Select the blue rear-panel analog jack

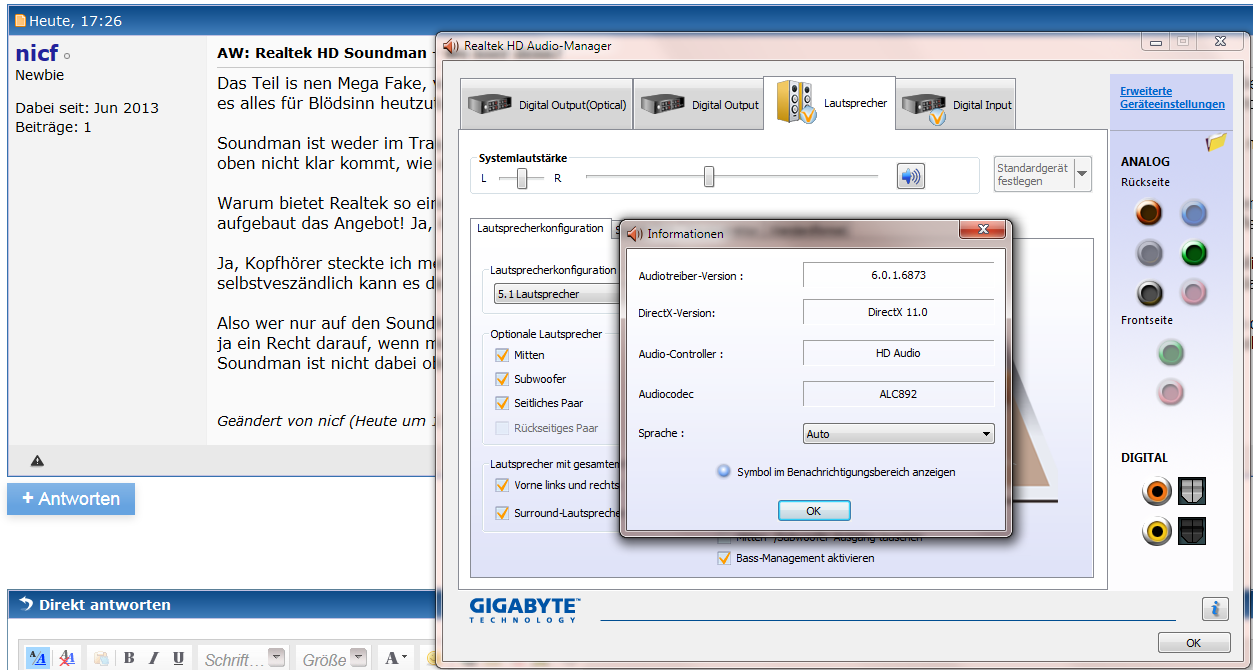pos(1193,212)
